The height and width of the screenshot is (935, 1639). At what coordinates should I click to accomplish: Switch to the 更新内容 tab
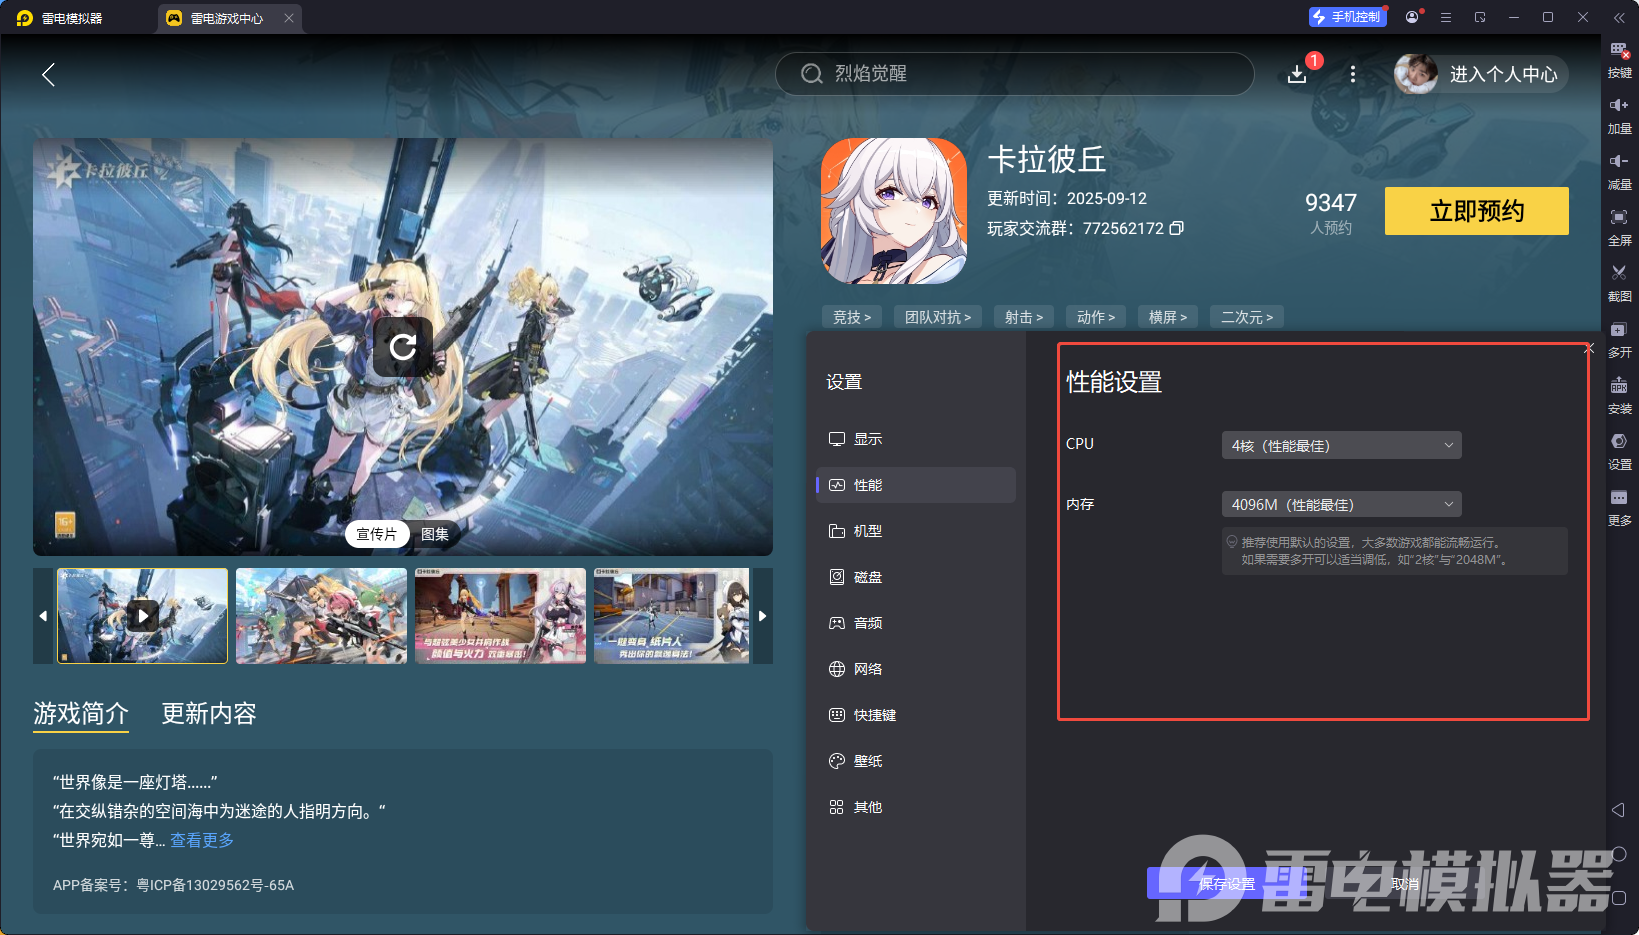209,714
